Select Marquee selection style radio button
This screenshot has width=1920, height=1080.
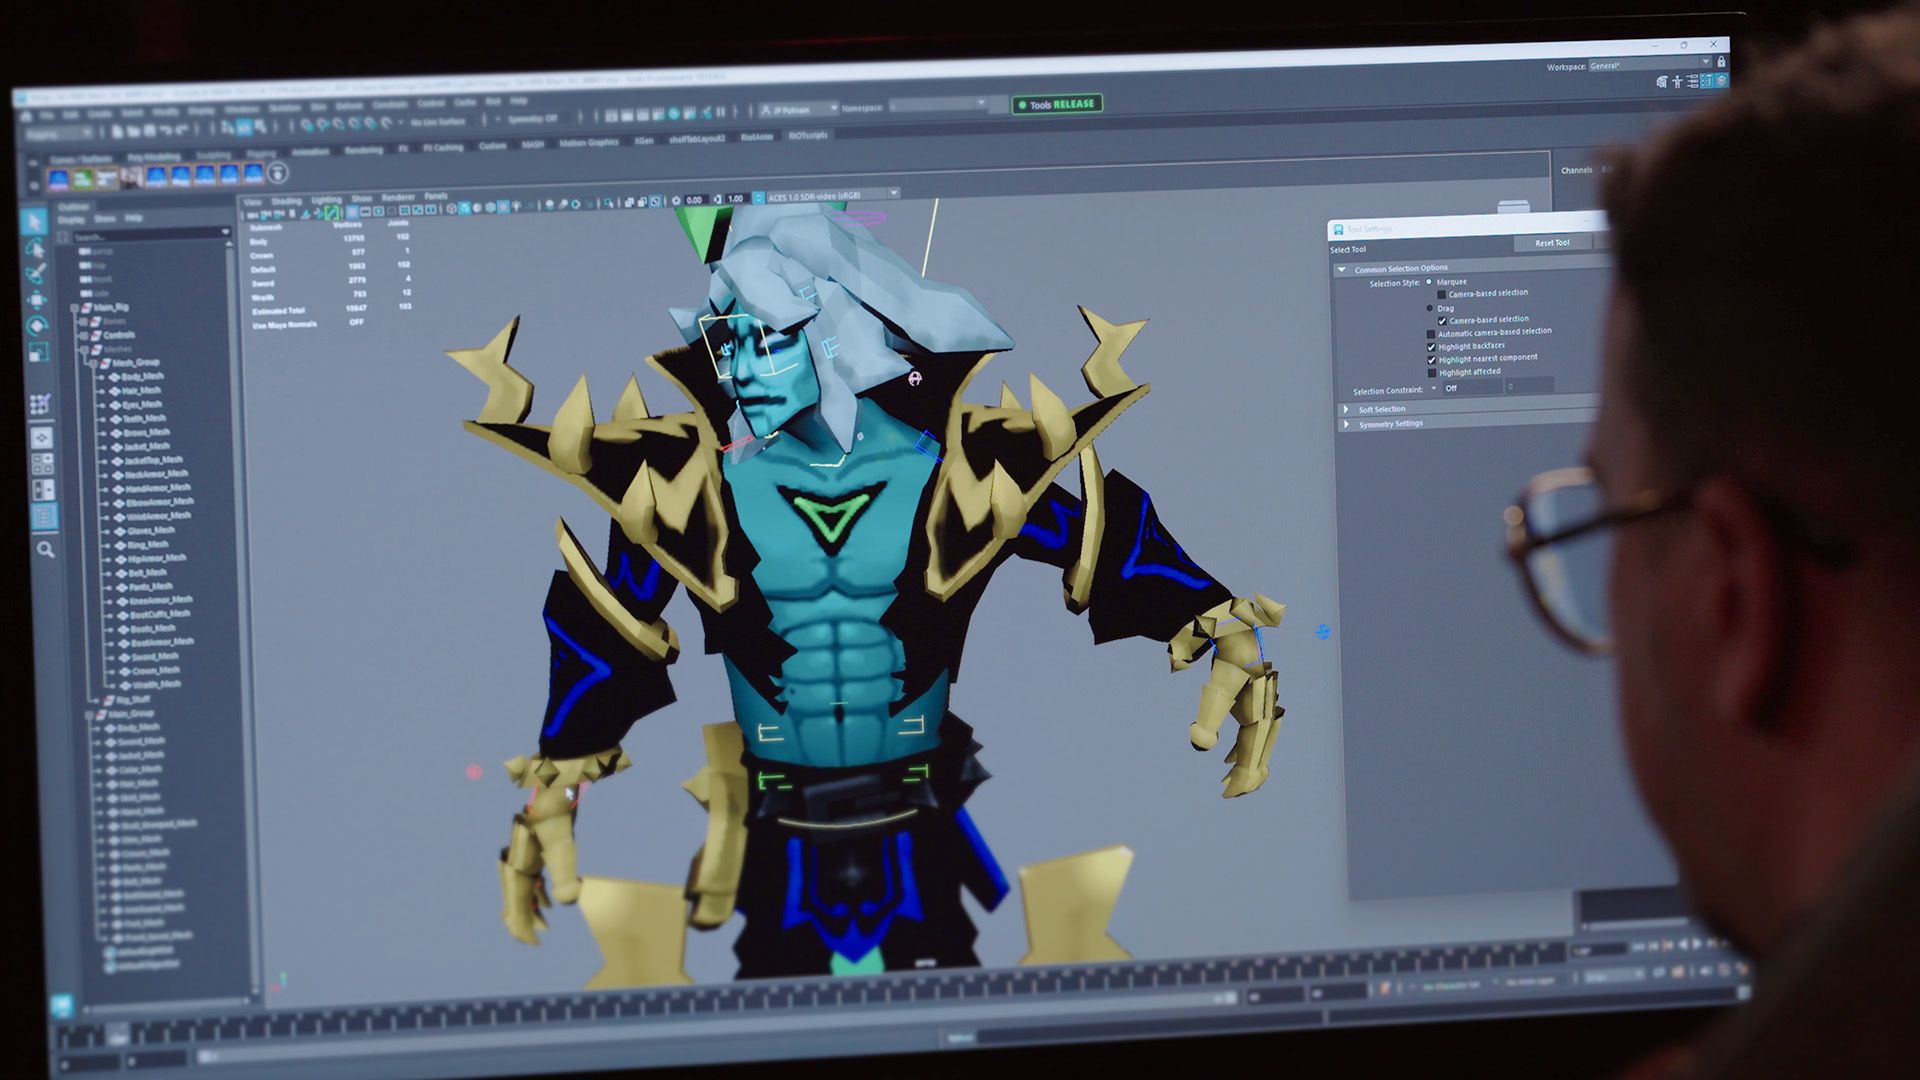(x=1428, y=282)
